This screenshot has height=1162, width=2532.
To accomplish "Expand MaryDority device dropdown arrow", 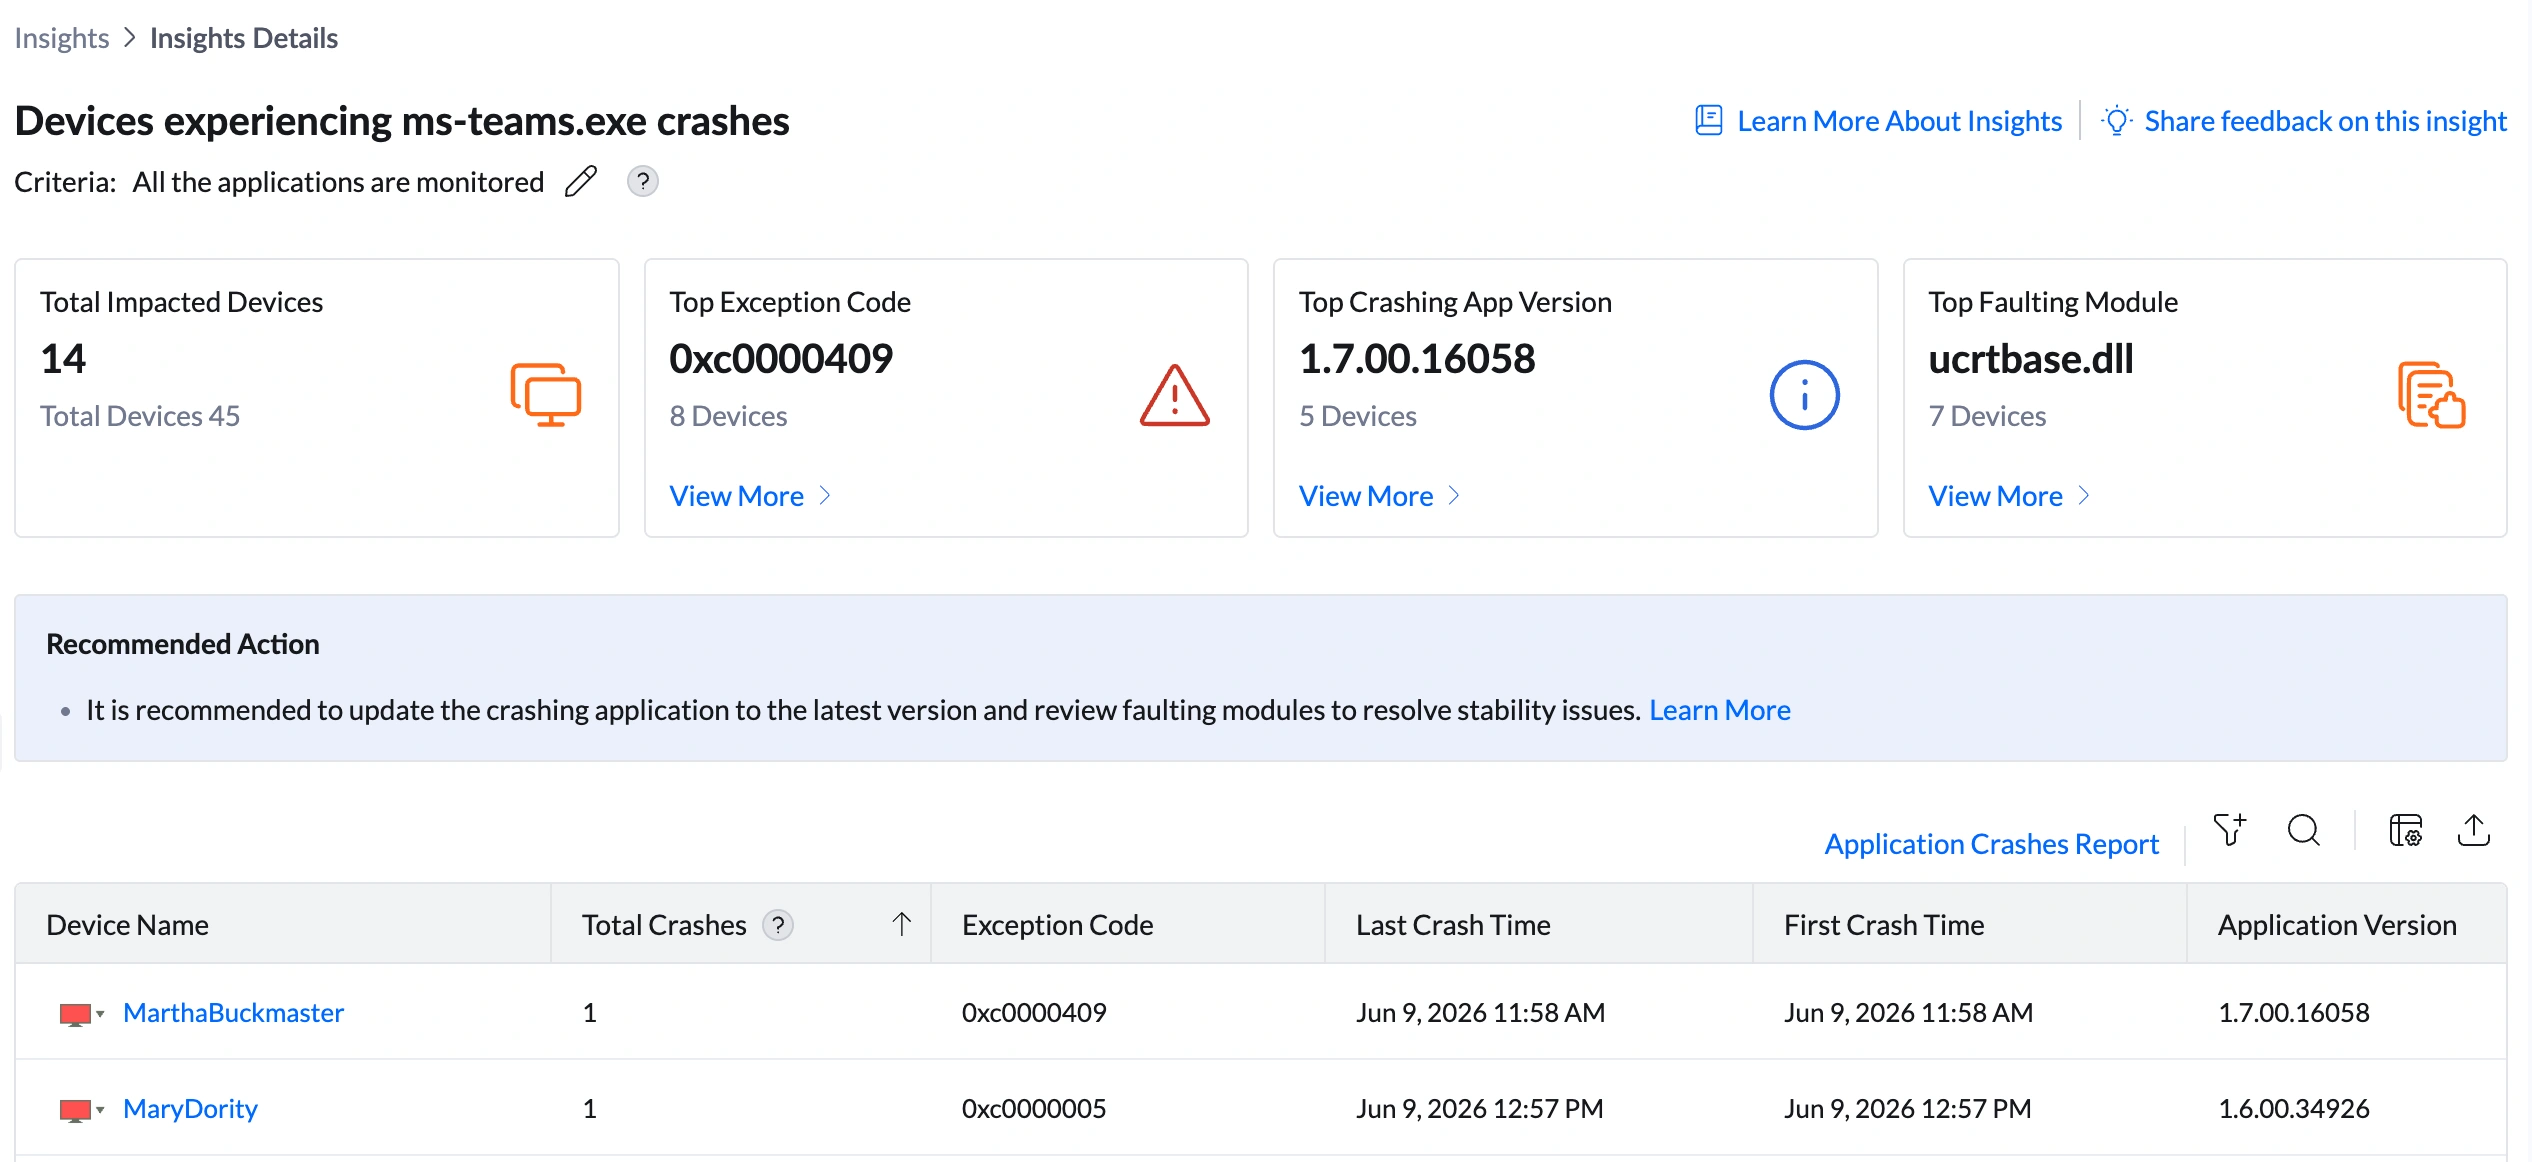I will pos(100,1110).
